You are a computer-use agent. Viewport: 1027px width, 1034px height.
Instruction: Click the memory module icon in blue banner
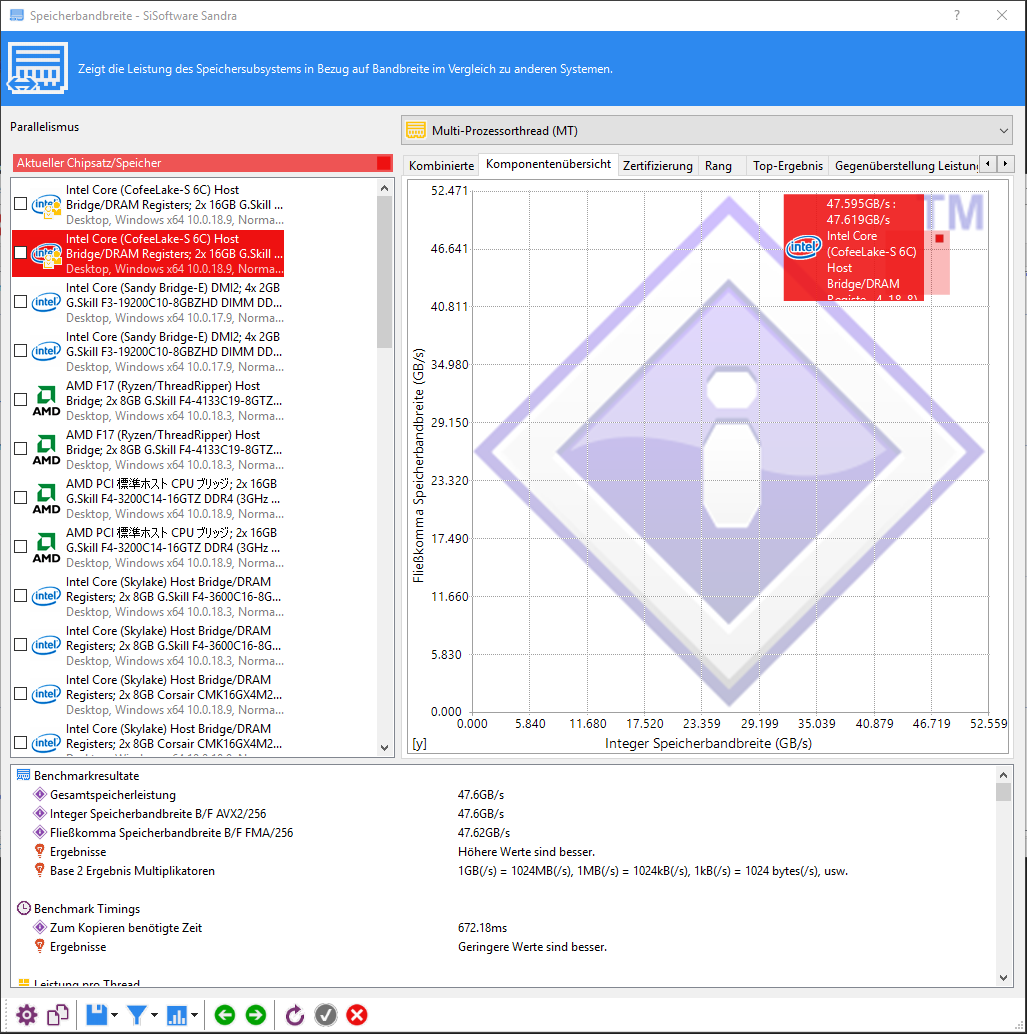pyautogui.click(x=38, y=67)
